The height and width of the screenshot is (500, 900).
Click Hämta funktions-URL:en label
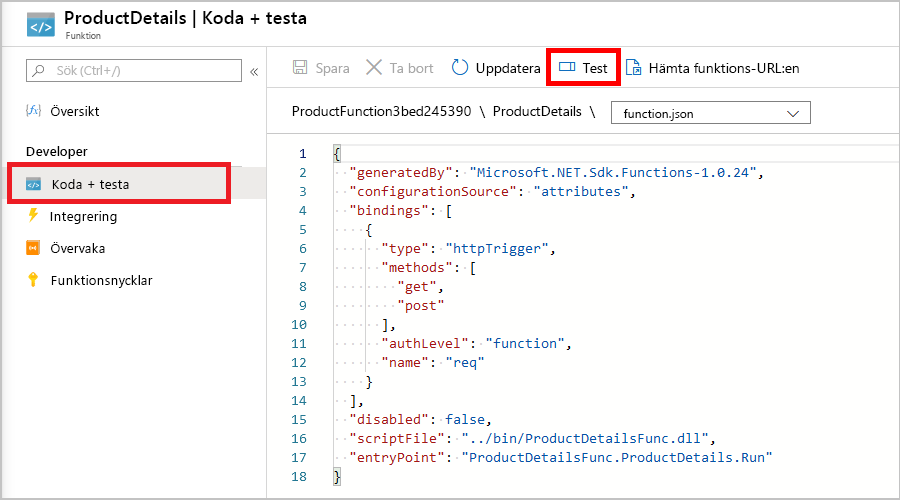[x=724, y=68]
